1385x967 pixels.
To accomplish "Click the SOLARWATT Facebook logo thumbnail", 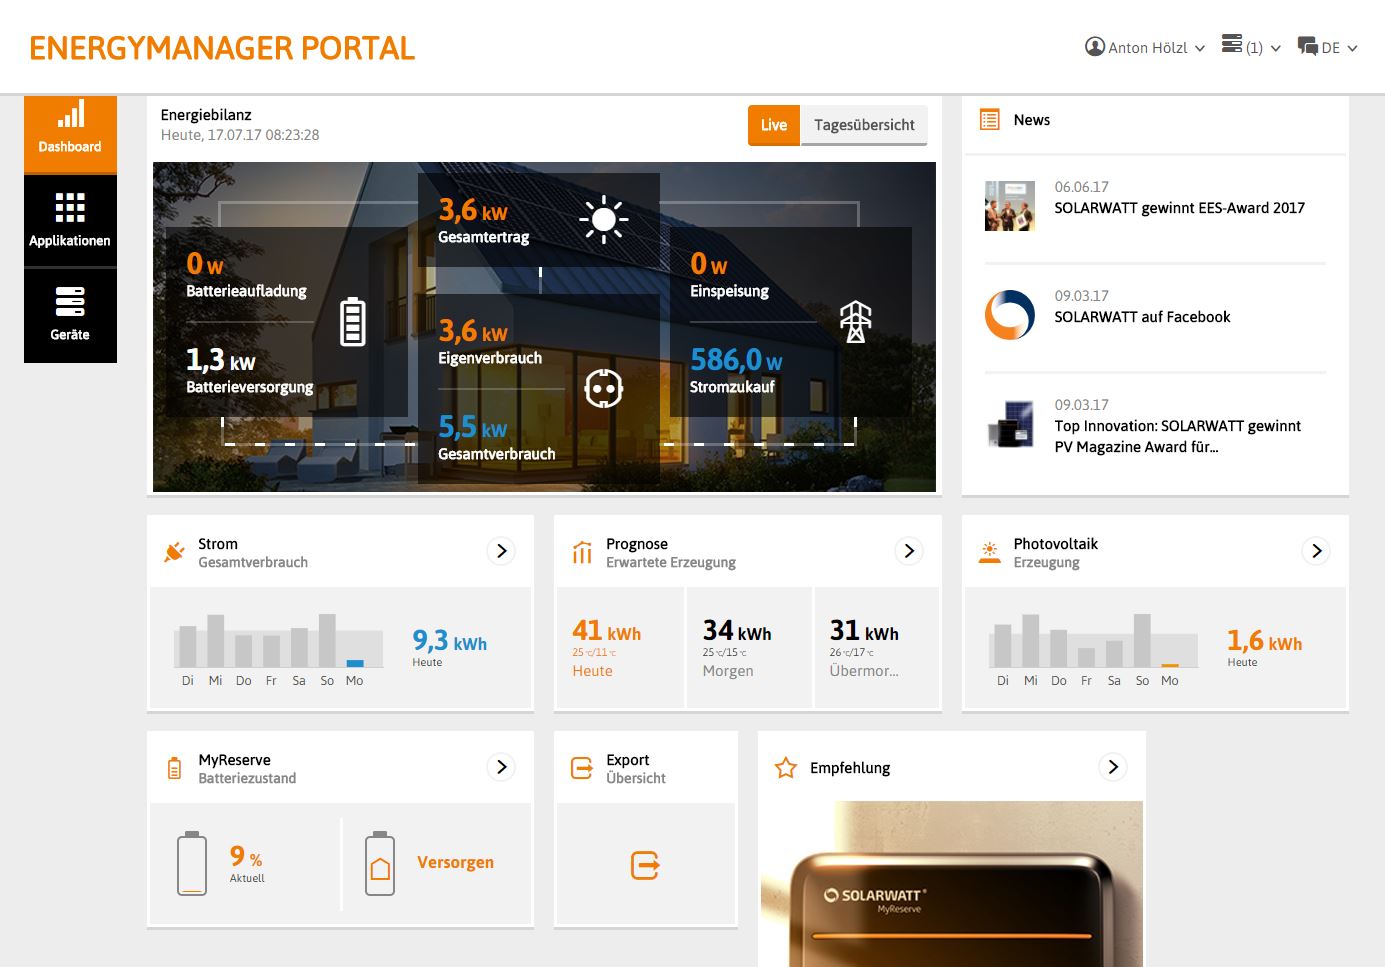I will 1010,315.
